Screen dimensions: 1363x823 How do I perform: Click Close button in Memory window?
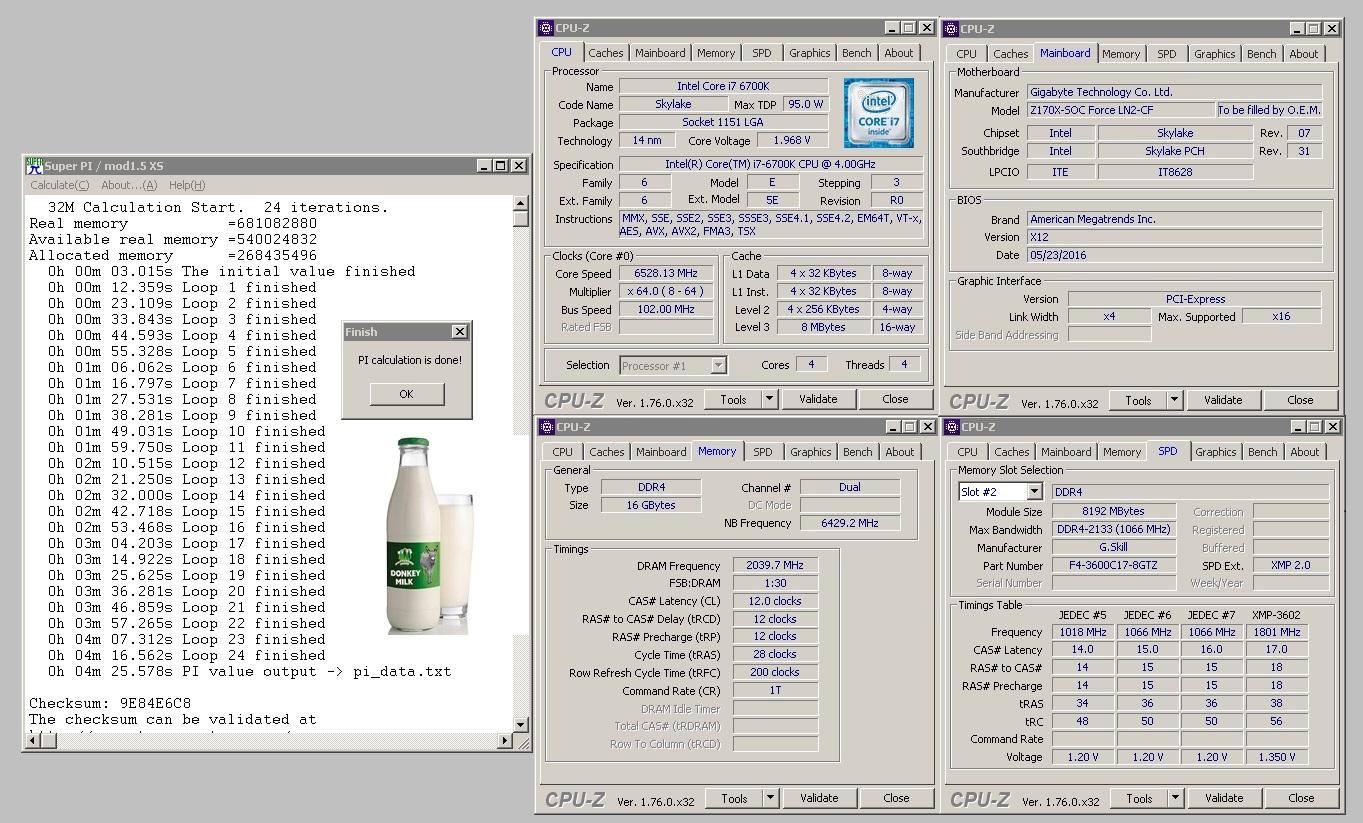(896, 798)
